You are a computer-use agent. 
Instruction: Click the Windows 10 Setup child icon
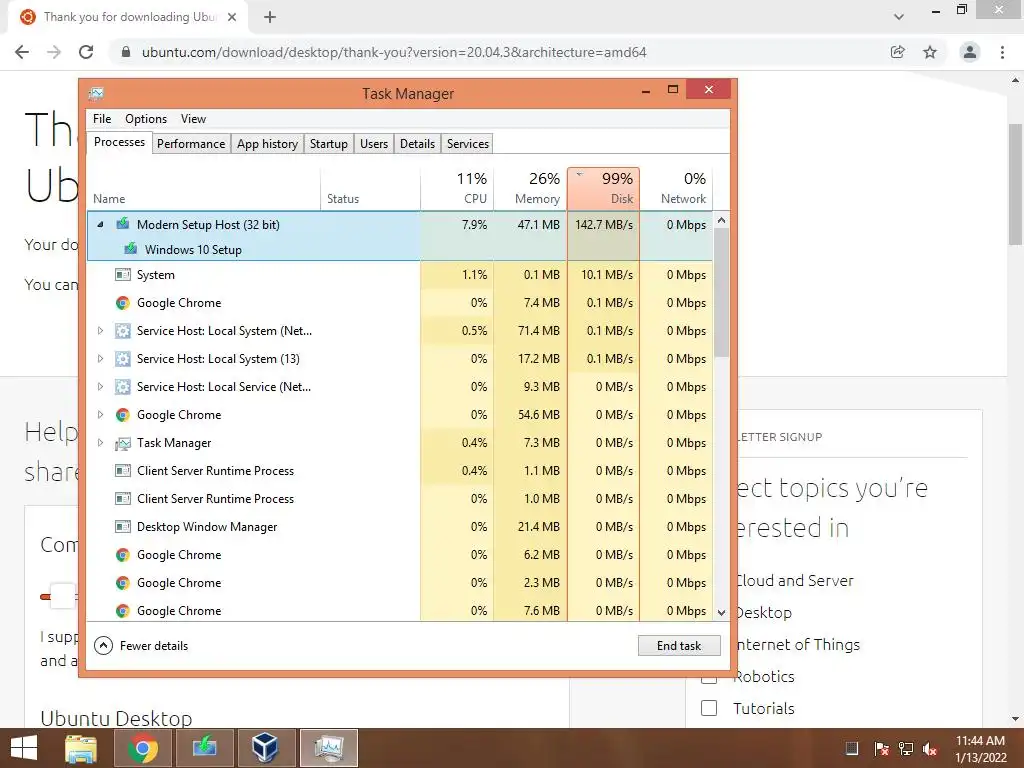(131, 249)
